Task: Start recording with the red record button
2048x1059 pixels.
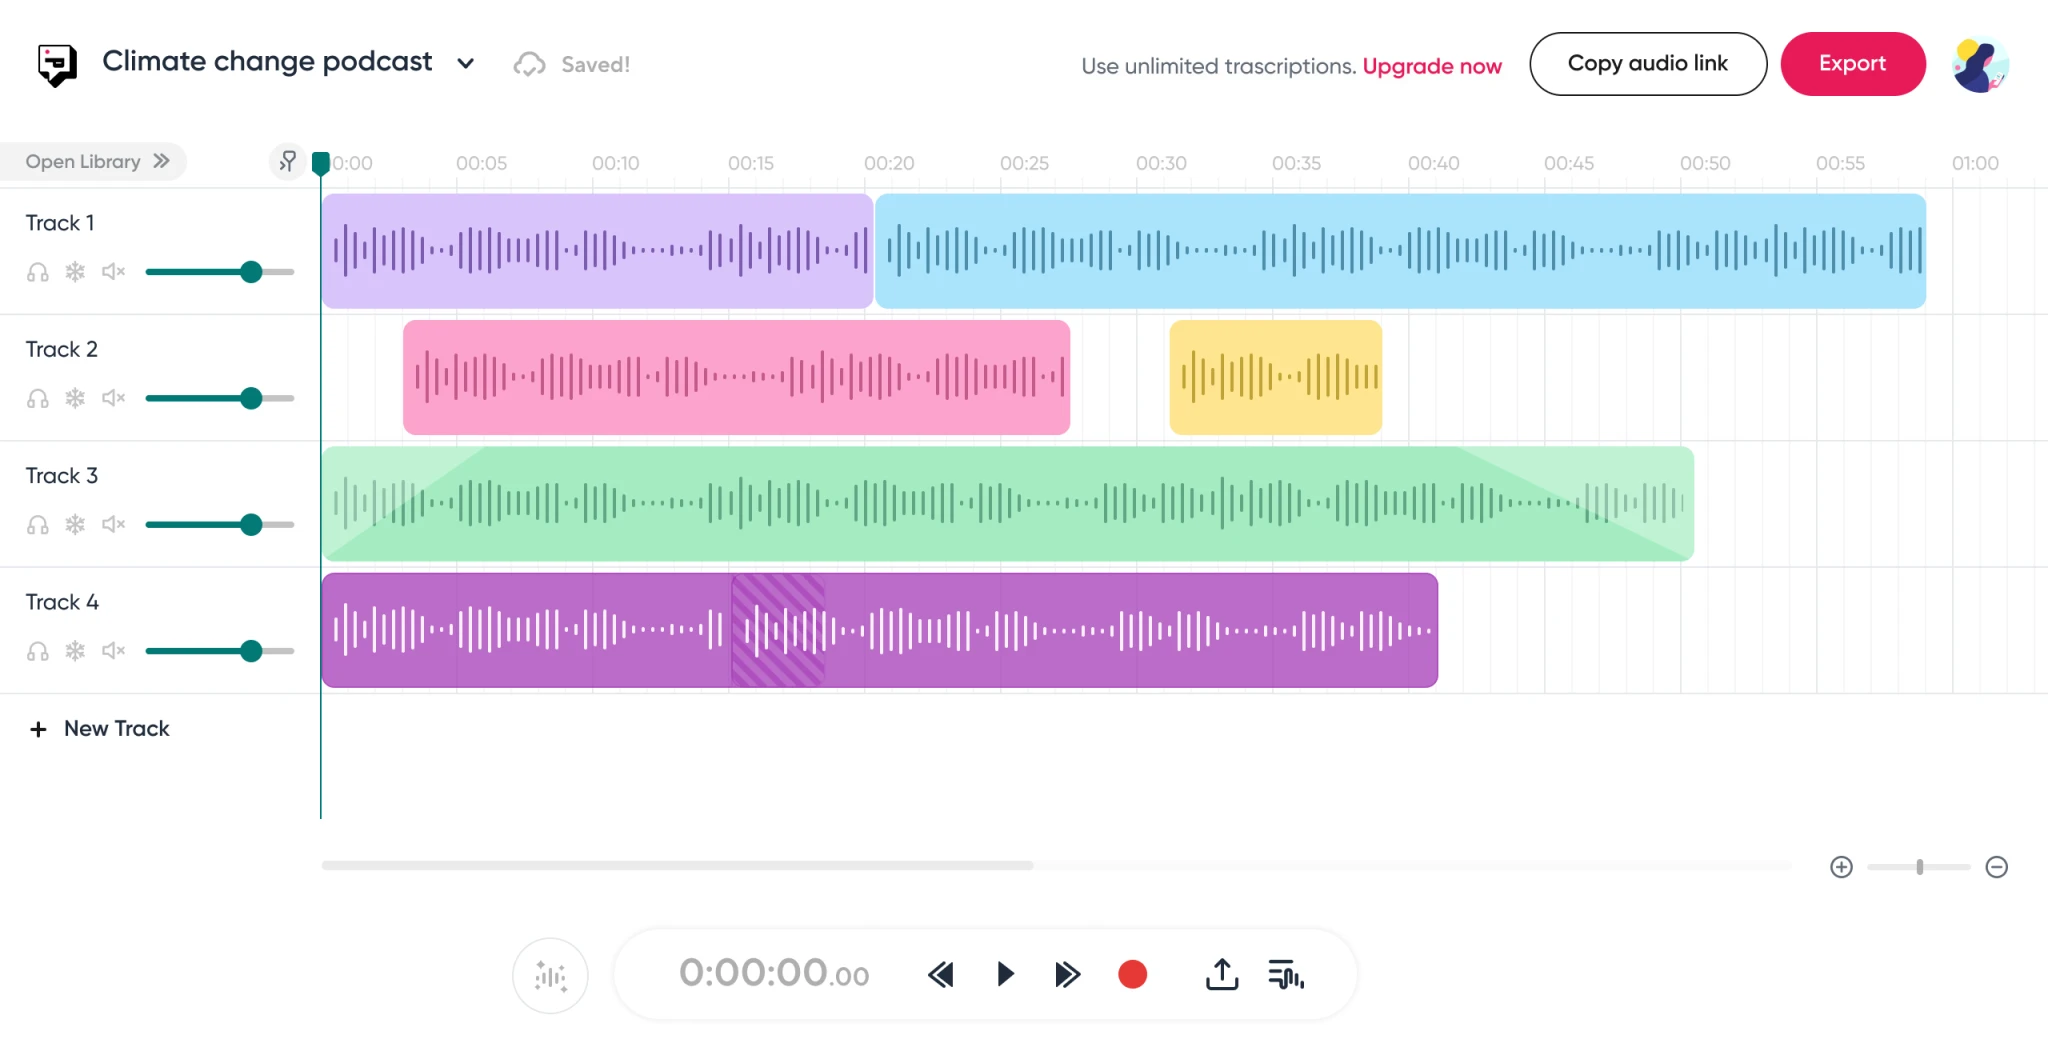Action: [1131, 974]
